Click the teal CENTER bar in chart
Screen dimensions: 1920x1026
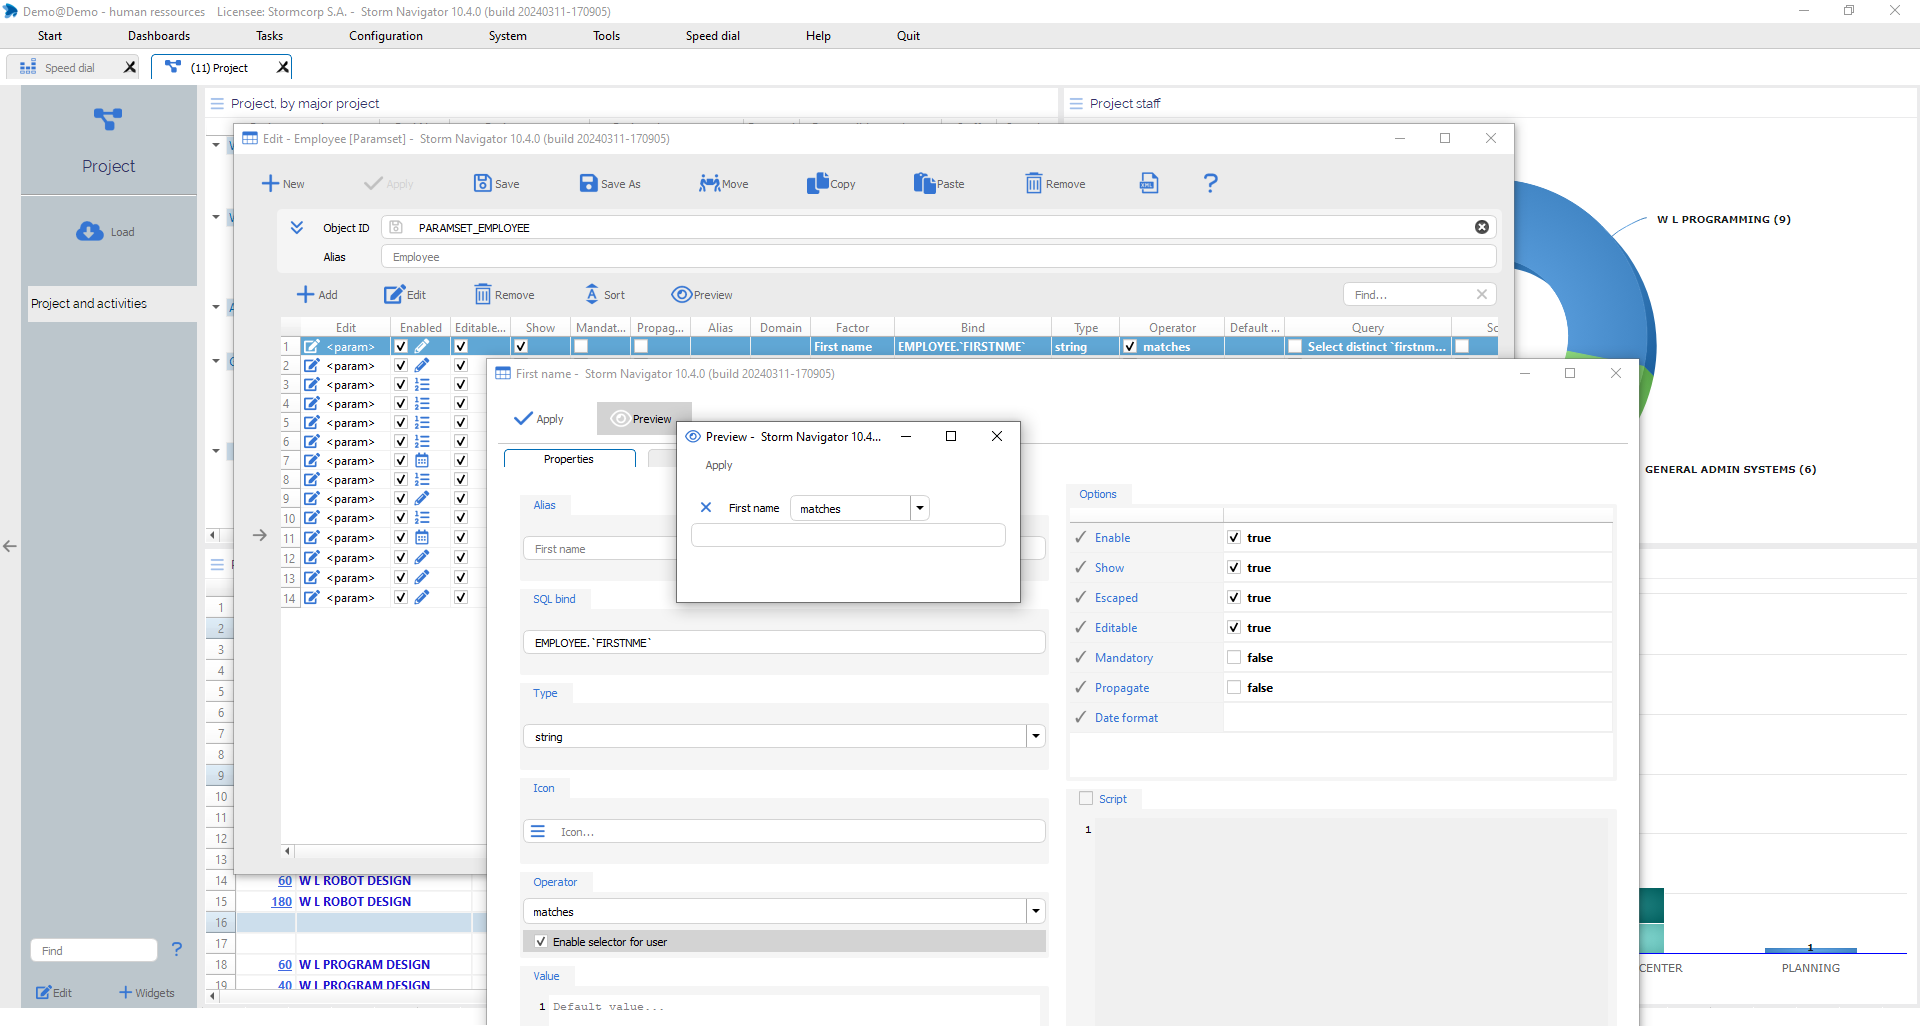coord(1652,920)
